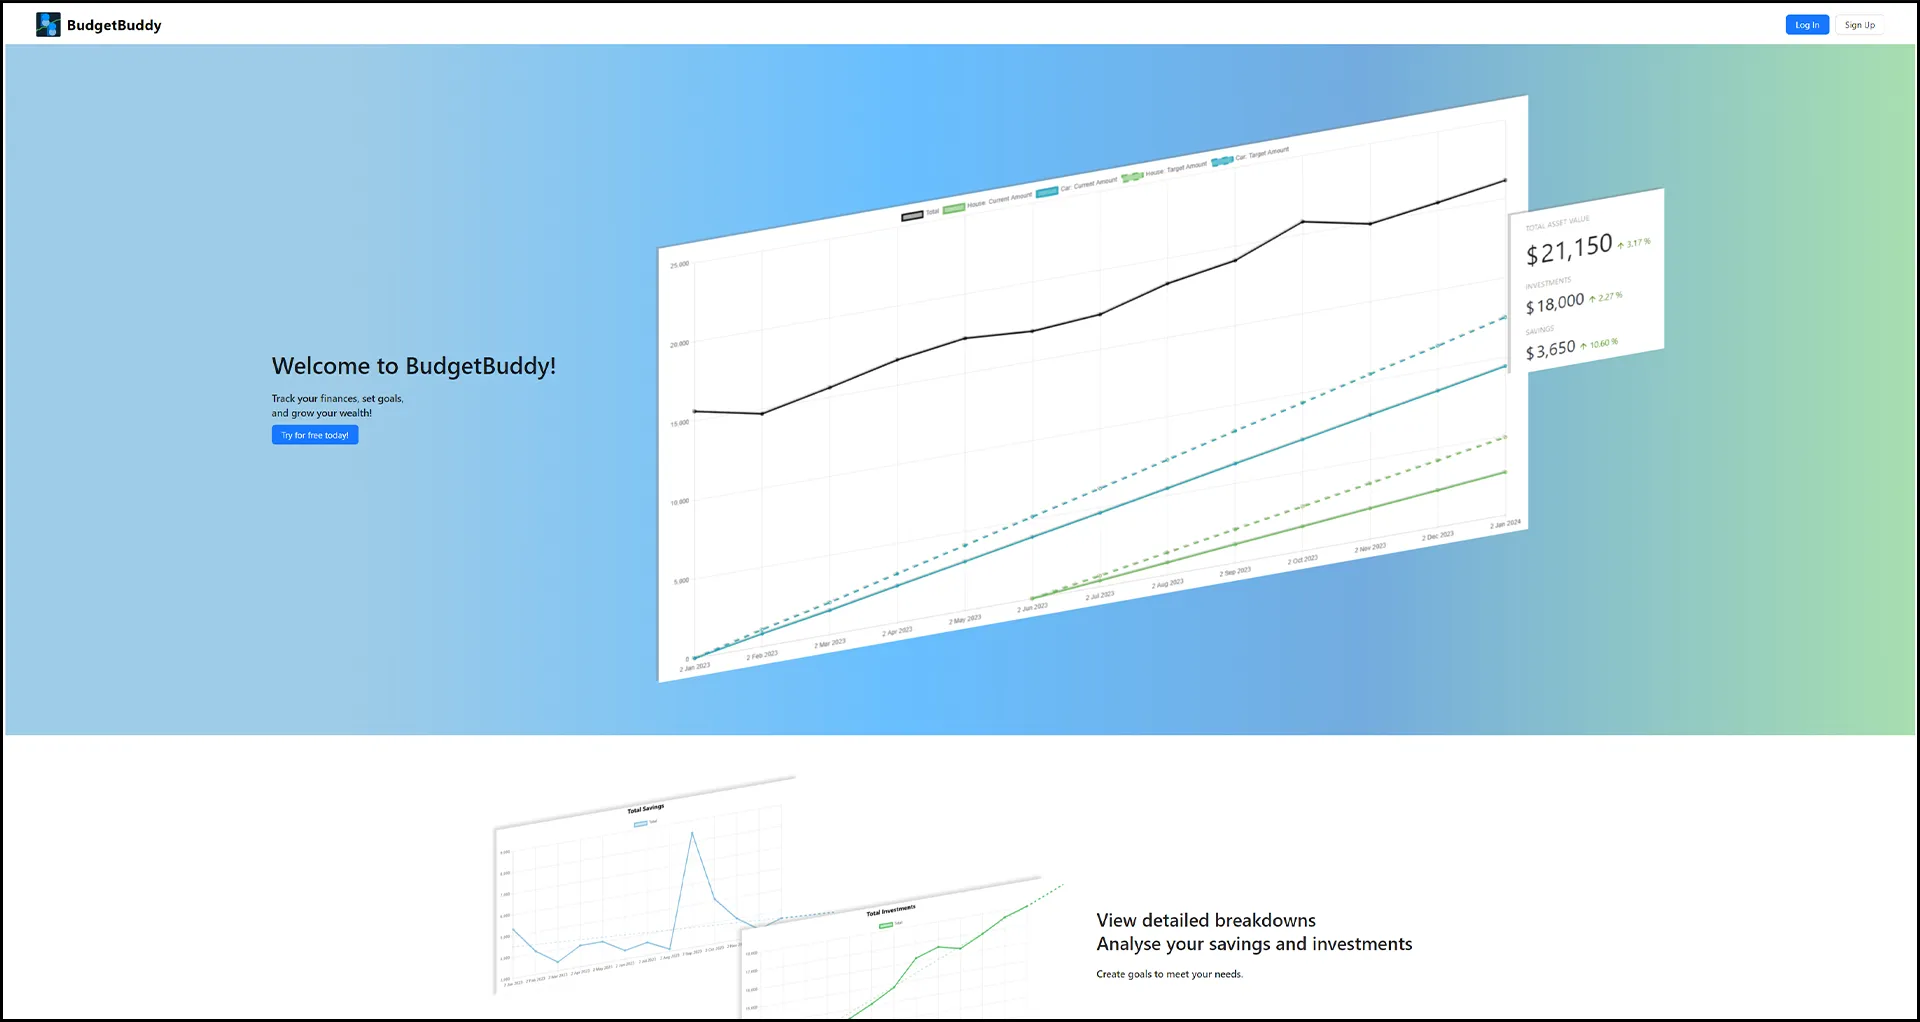
Task: Click the BudgetBuddy logo icon
Action: (48, 25)
